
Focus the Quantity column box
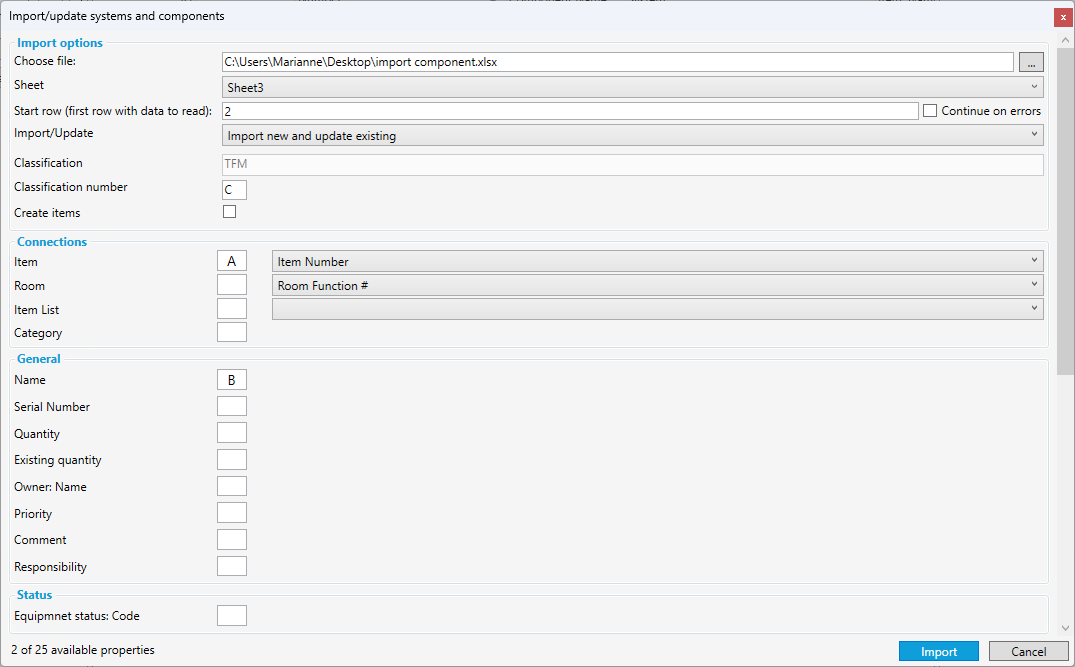[232, 433]
